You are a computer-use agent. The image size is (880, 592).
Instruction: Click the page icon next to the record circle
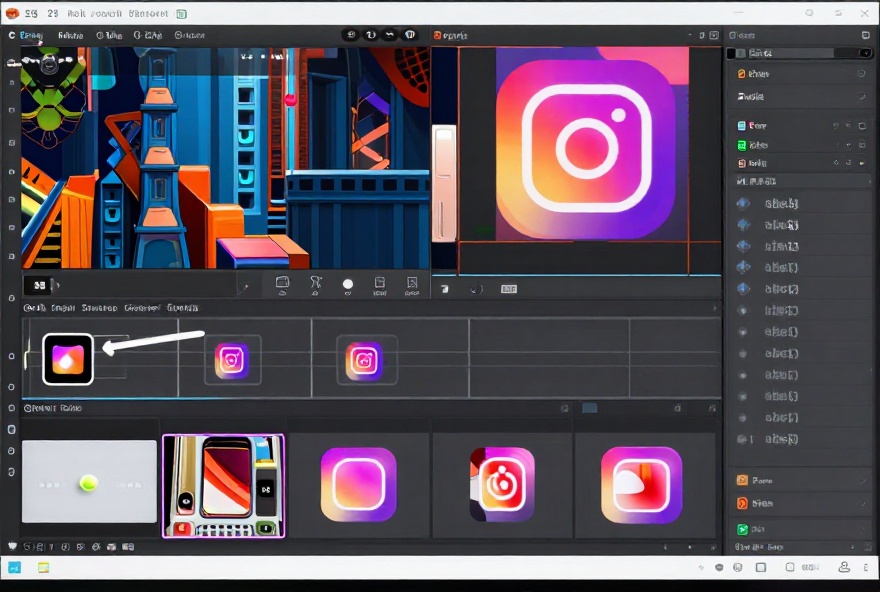[x=380, y=285]
